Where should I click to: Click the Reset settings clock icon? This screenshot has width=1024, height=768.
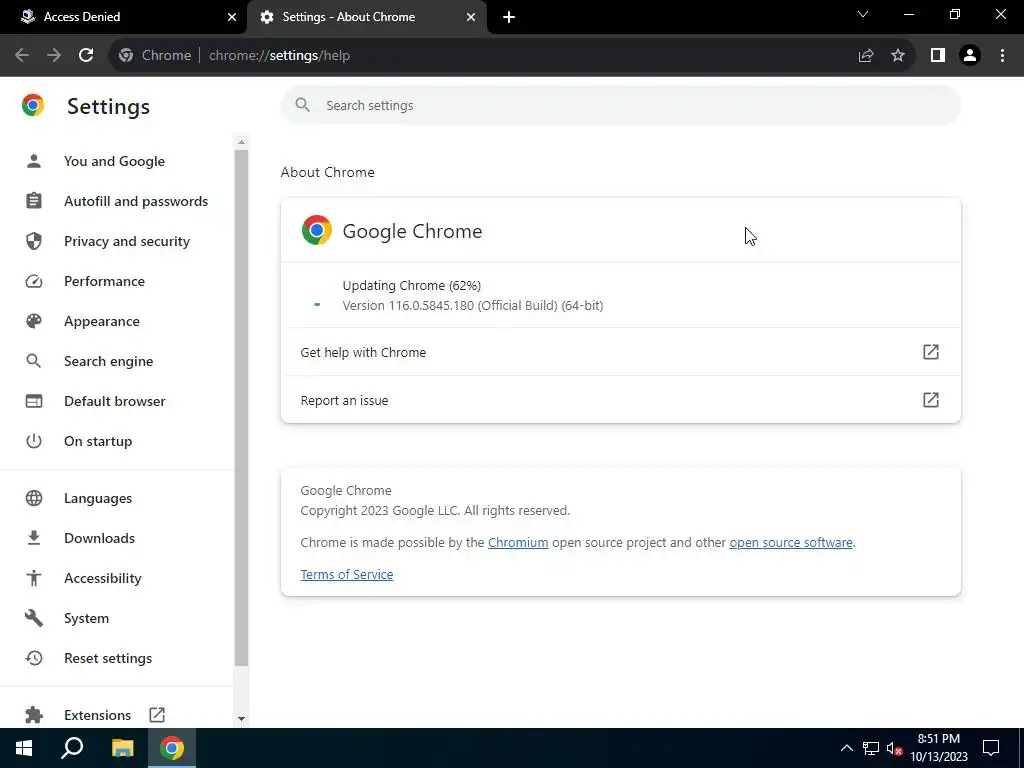click(x=34, y=658)
